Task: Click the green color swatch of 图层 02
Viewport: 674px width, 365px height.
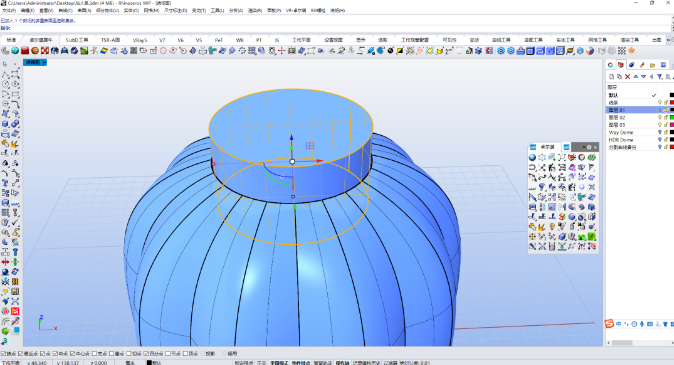Action: (x=672, y=117)
